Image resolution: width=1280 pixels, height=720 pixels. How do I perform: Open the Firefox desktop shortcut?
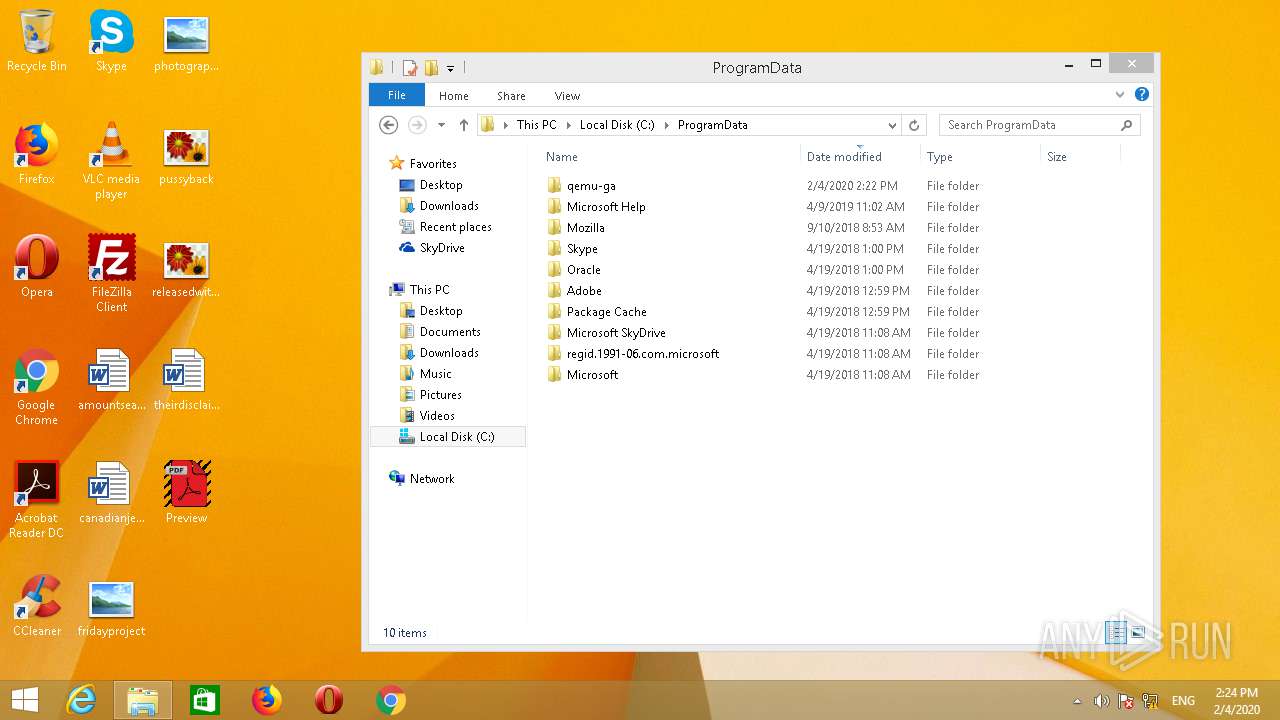36,153
